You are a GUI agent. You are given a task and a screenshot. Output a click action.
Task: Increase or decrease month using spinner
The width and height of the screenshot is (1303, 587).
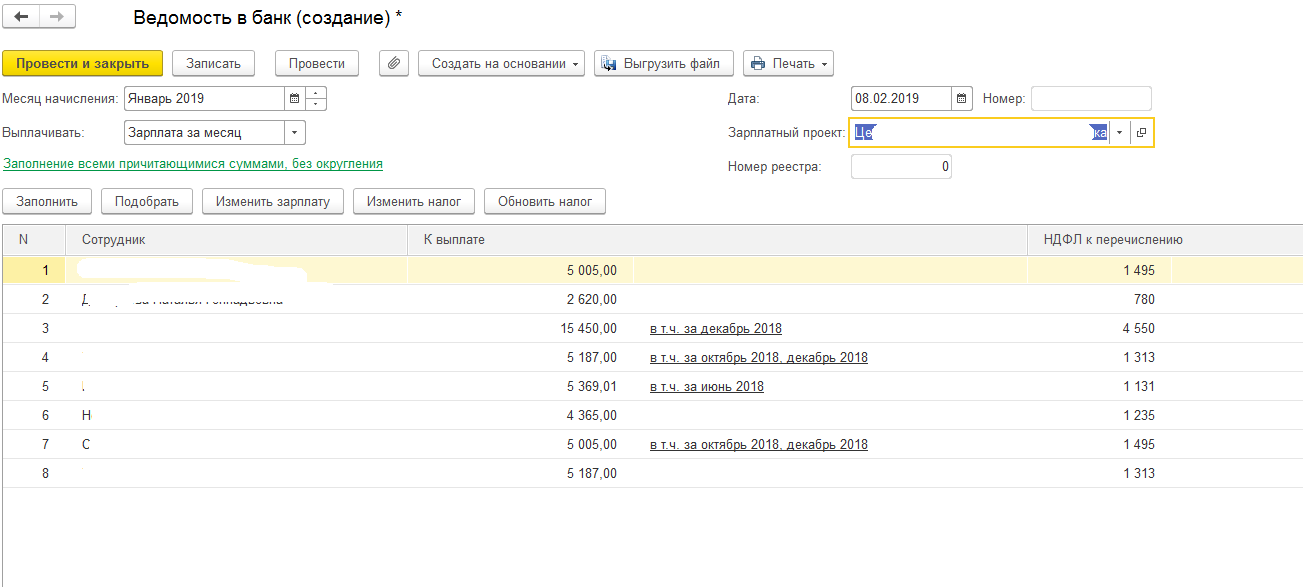click(x=316, y=99)
